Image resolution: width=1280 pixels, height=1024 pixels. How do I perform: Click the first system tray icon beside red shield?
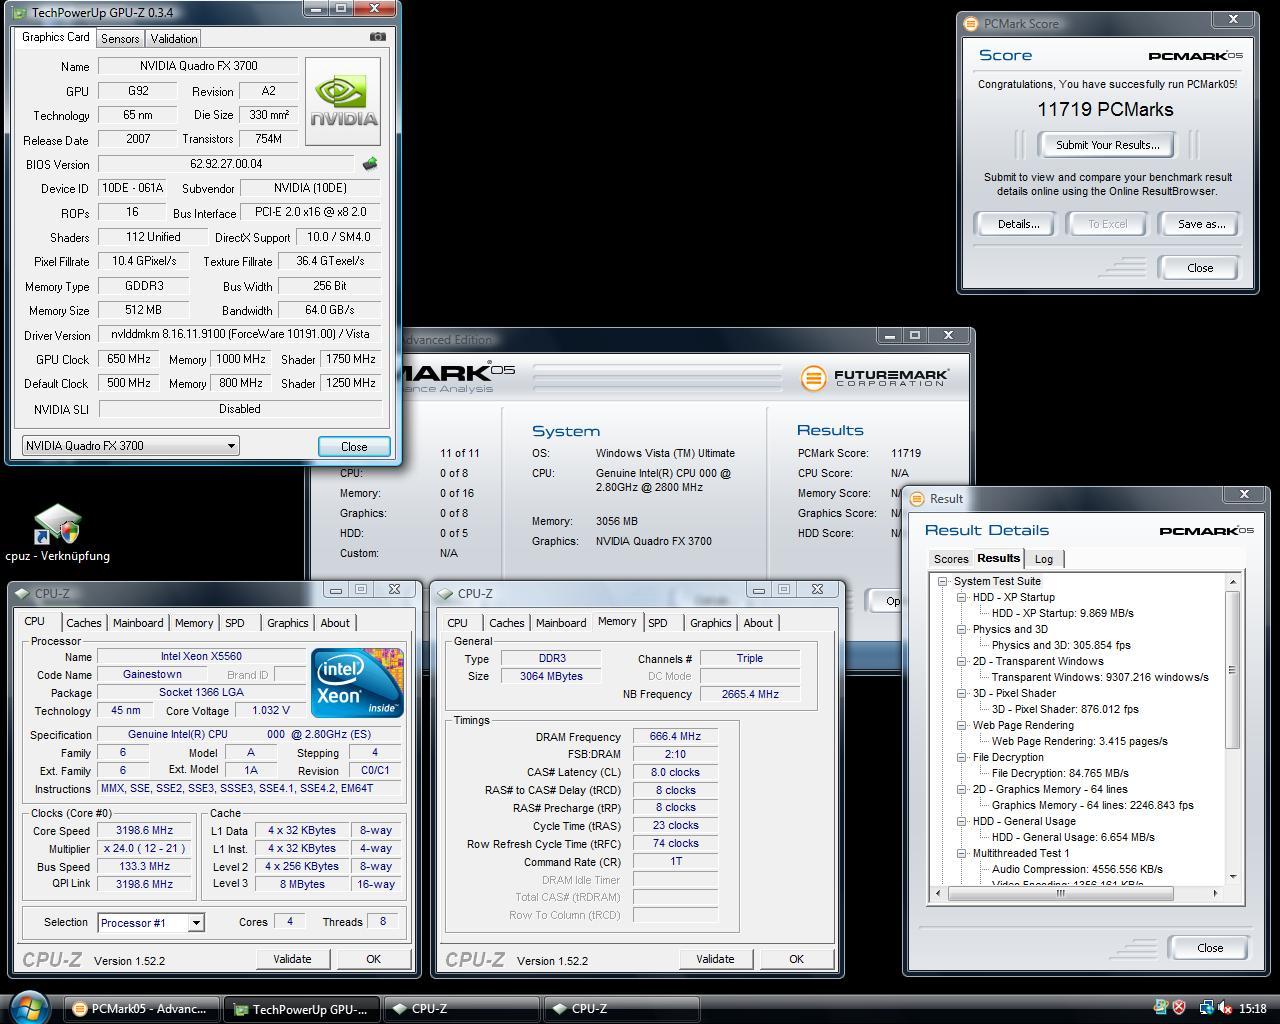click(x=1161, y=1009)
